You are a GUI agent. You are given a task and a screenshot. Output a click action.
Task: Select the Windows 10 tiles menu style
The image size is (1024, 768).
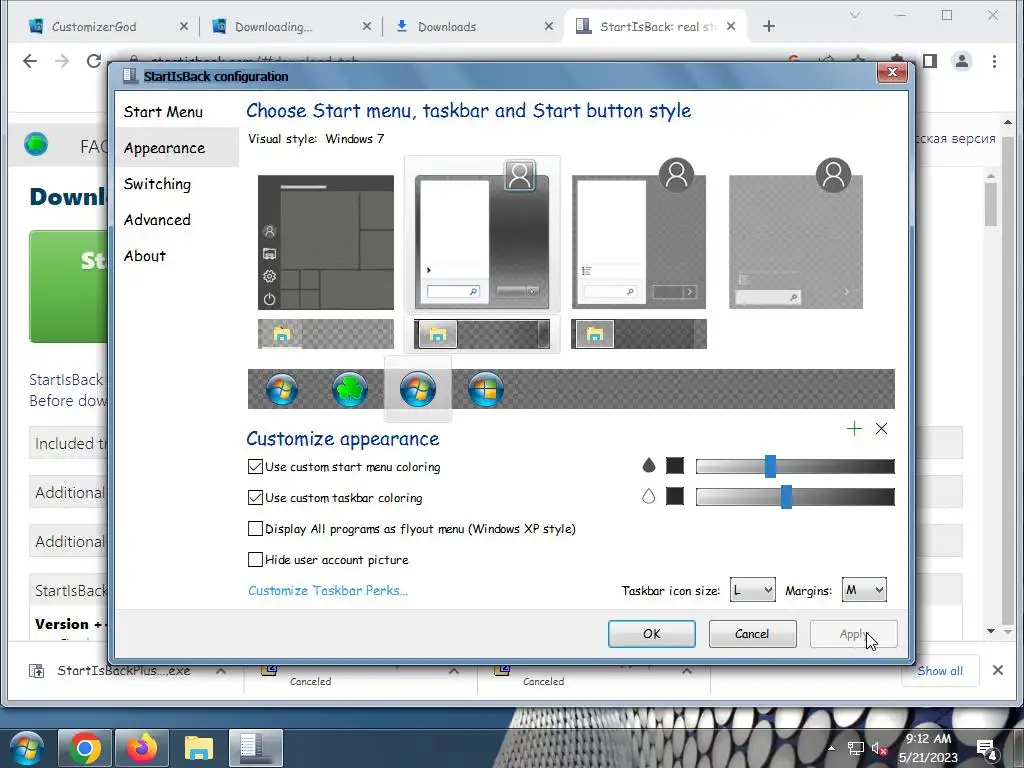coord(326,242)
